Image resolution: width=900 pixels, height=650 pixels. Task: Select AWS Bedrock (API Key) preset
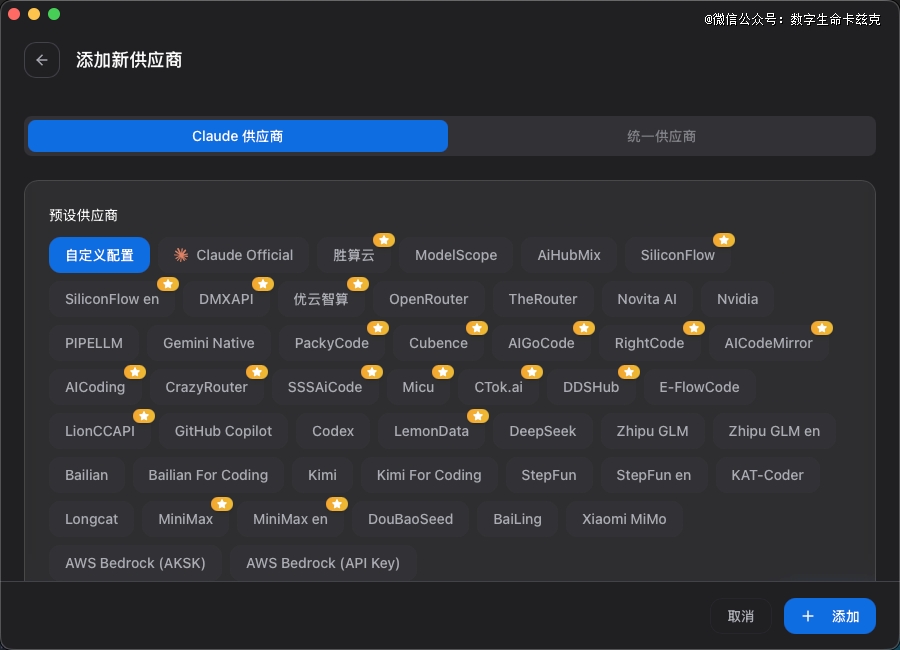[323, 563]
